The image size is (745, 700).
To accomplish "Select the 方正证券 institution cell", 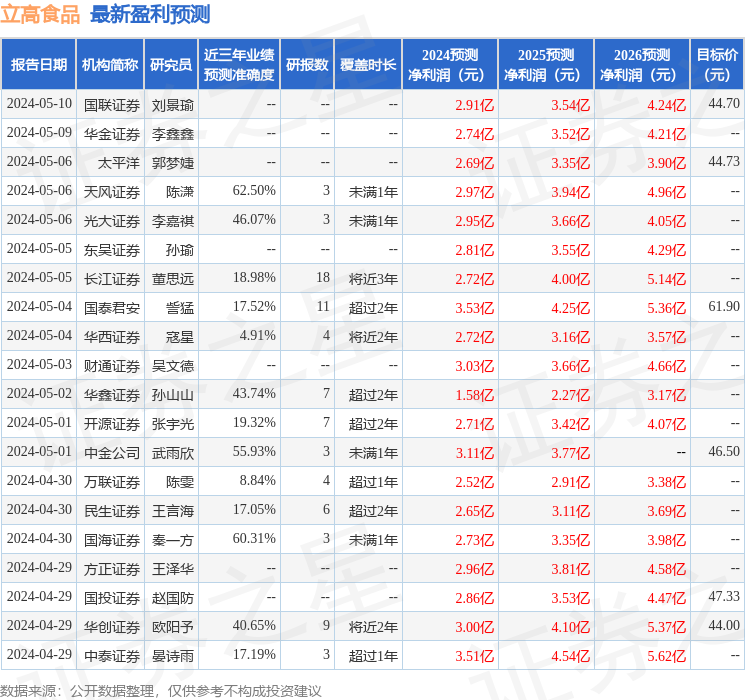I will (x=112, y=569).
